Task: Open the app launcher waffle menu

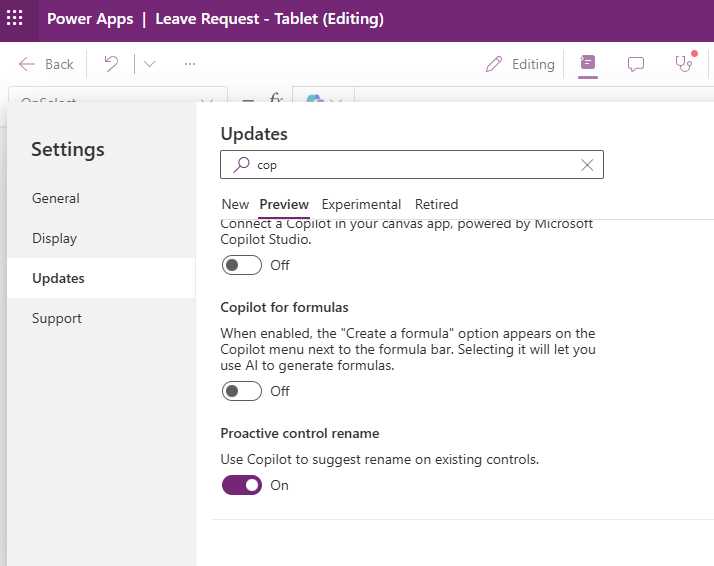Action: click(x=15, y=19)
